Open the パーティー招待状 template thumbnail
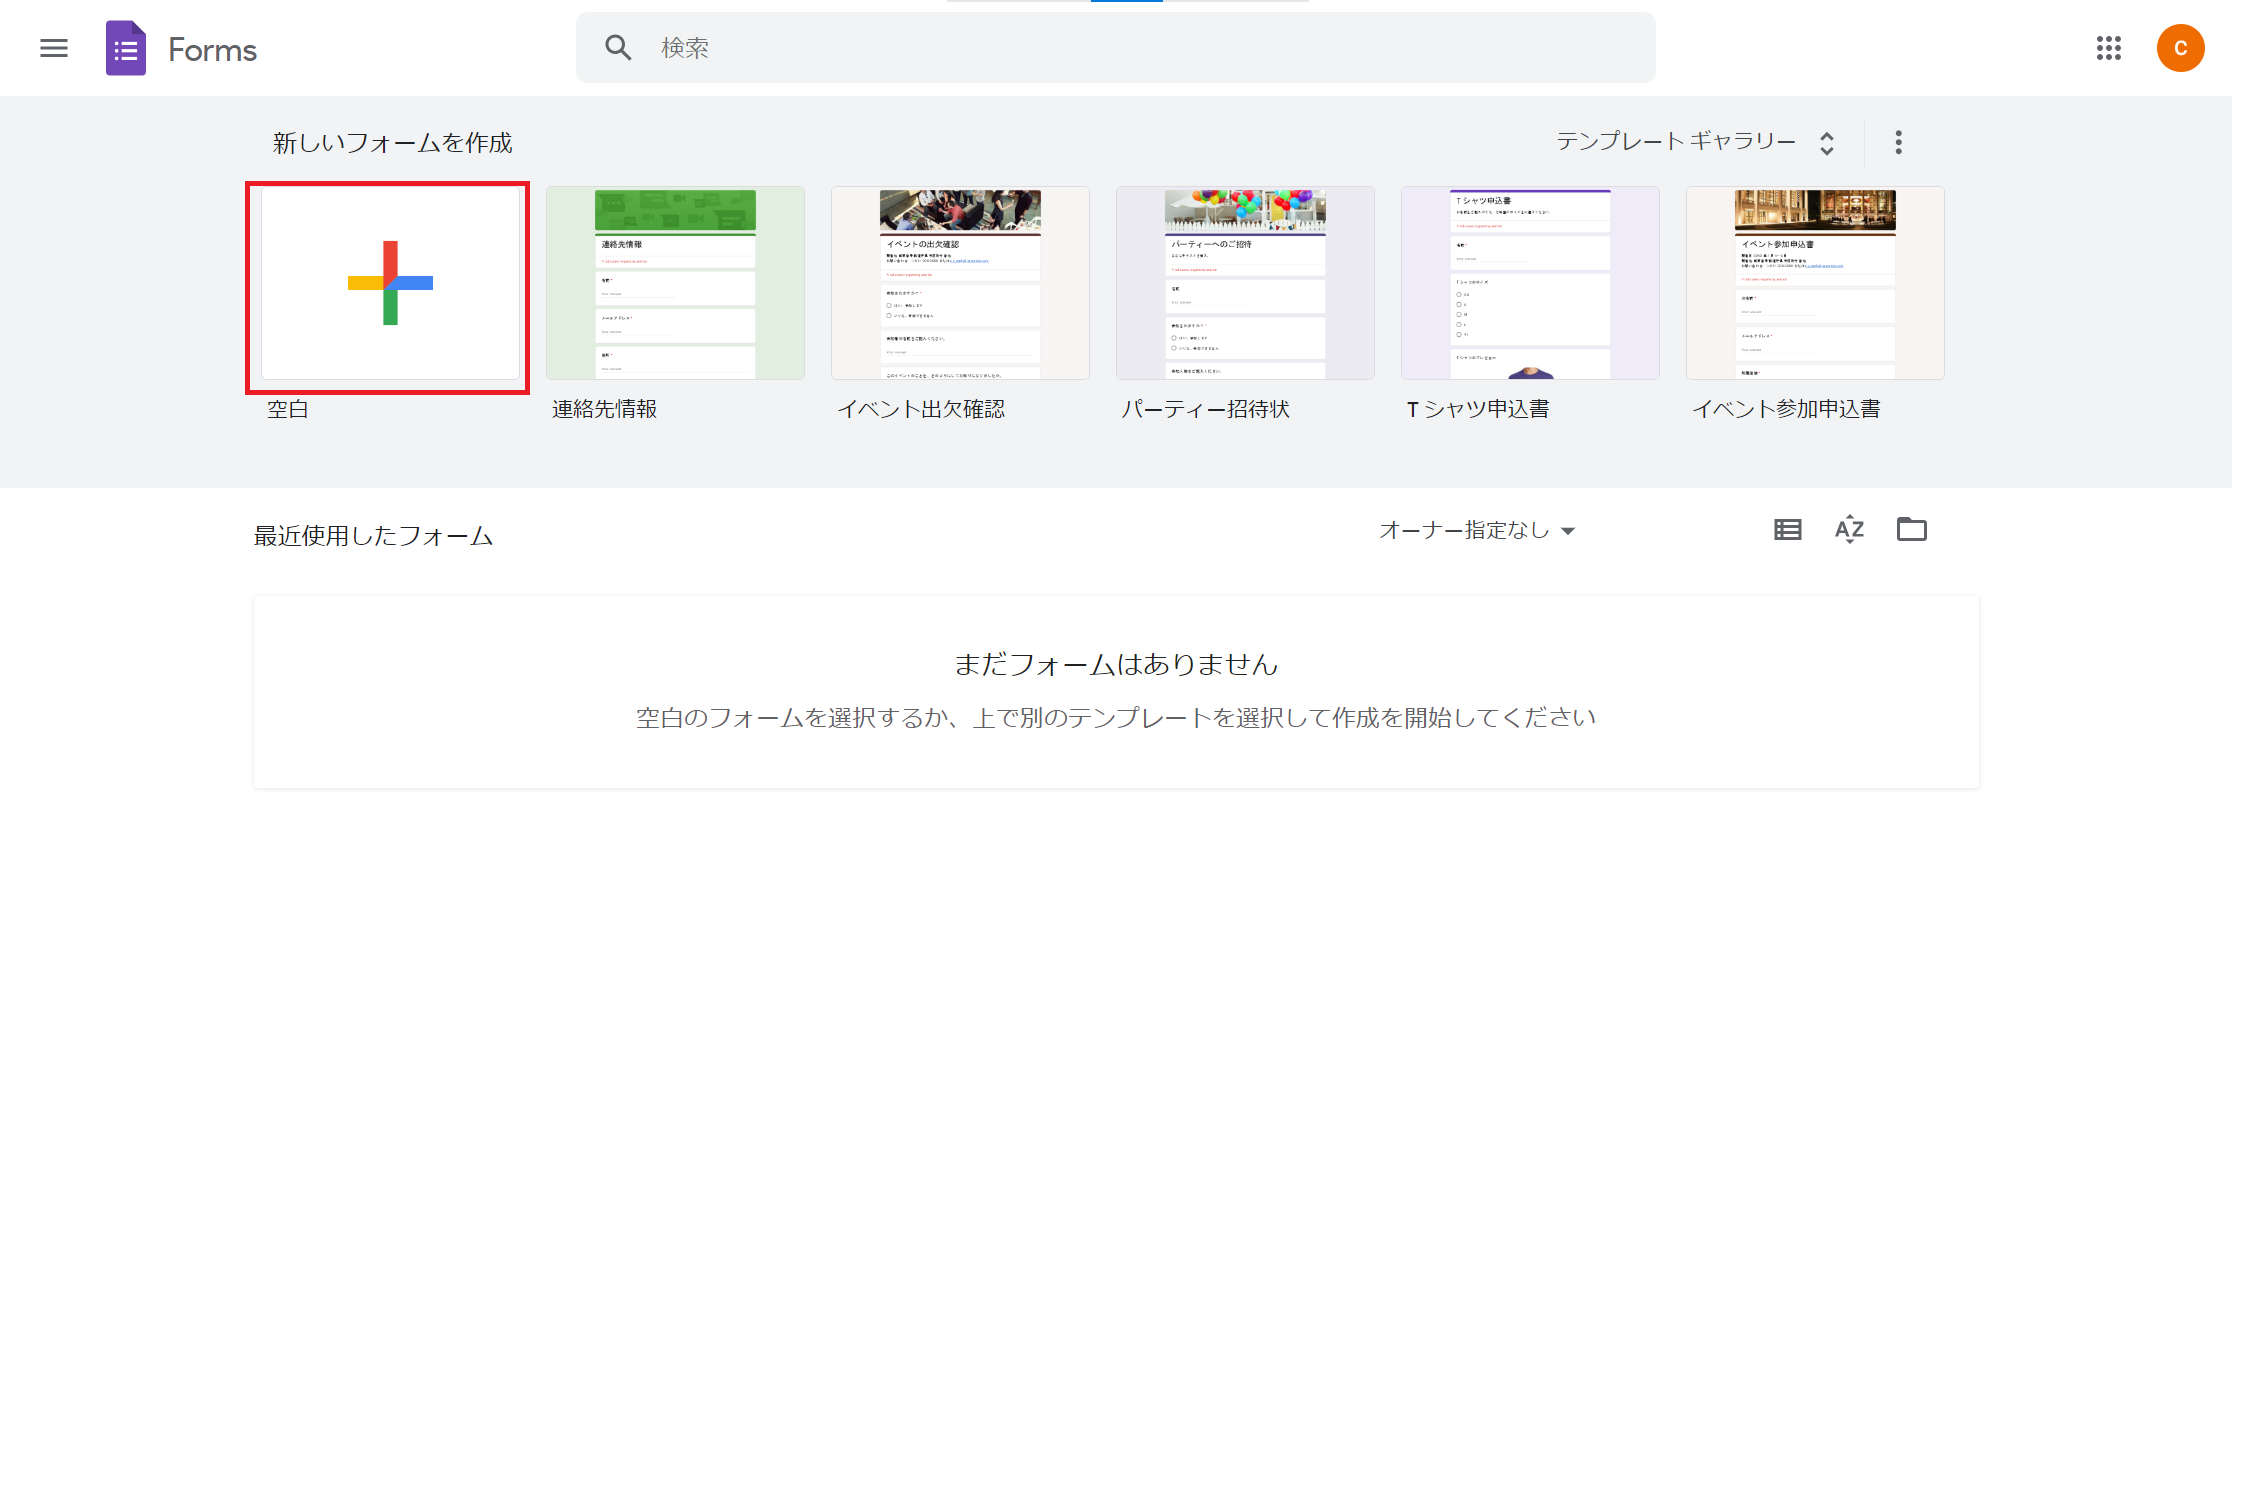Viewport: 2256px width, 1503px height. pos(1245,283)
